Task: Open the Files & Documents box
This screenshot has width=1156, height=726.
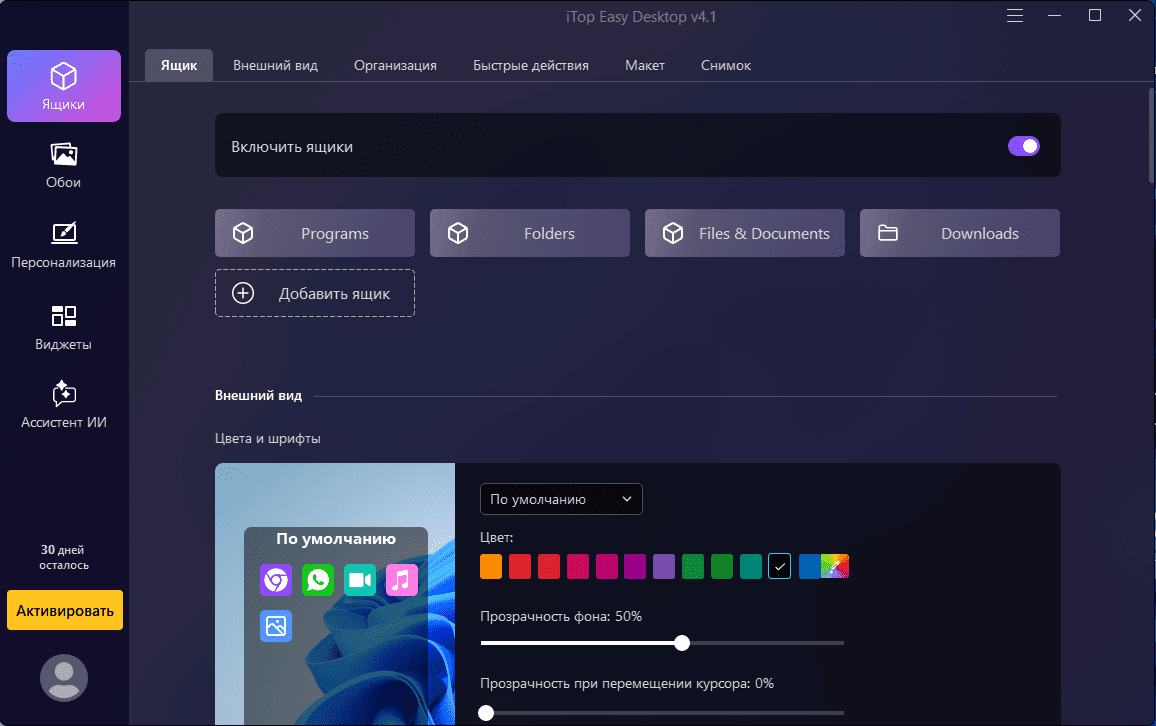Action: tap(745, 233)
